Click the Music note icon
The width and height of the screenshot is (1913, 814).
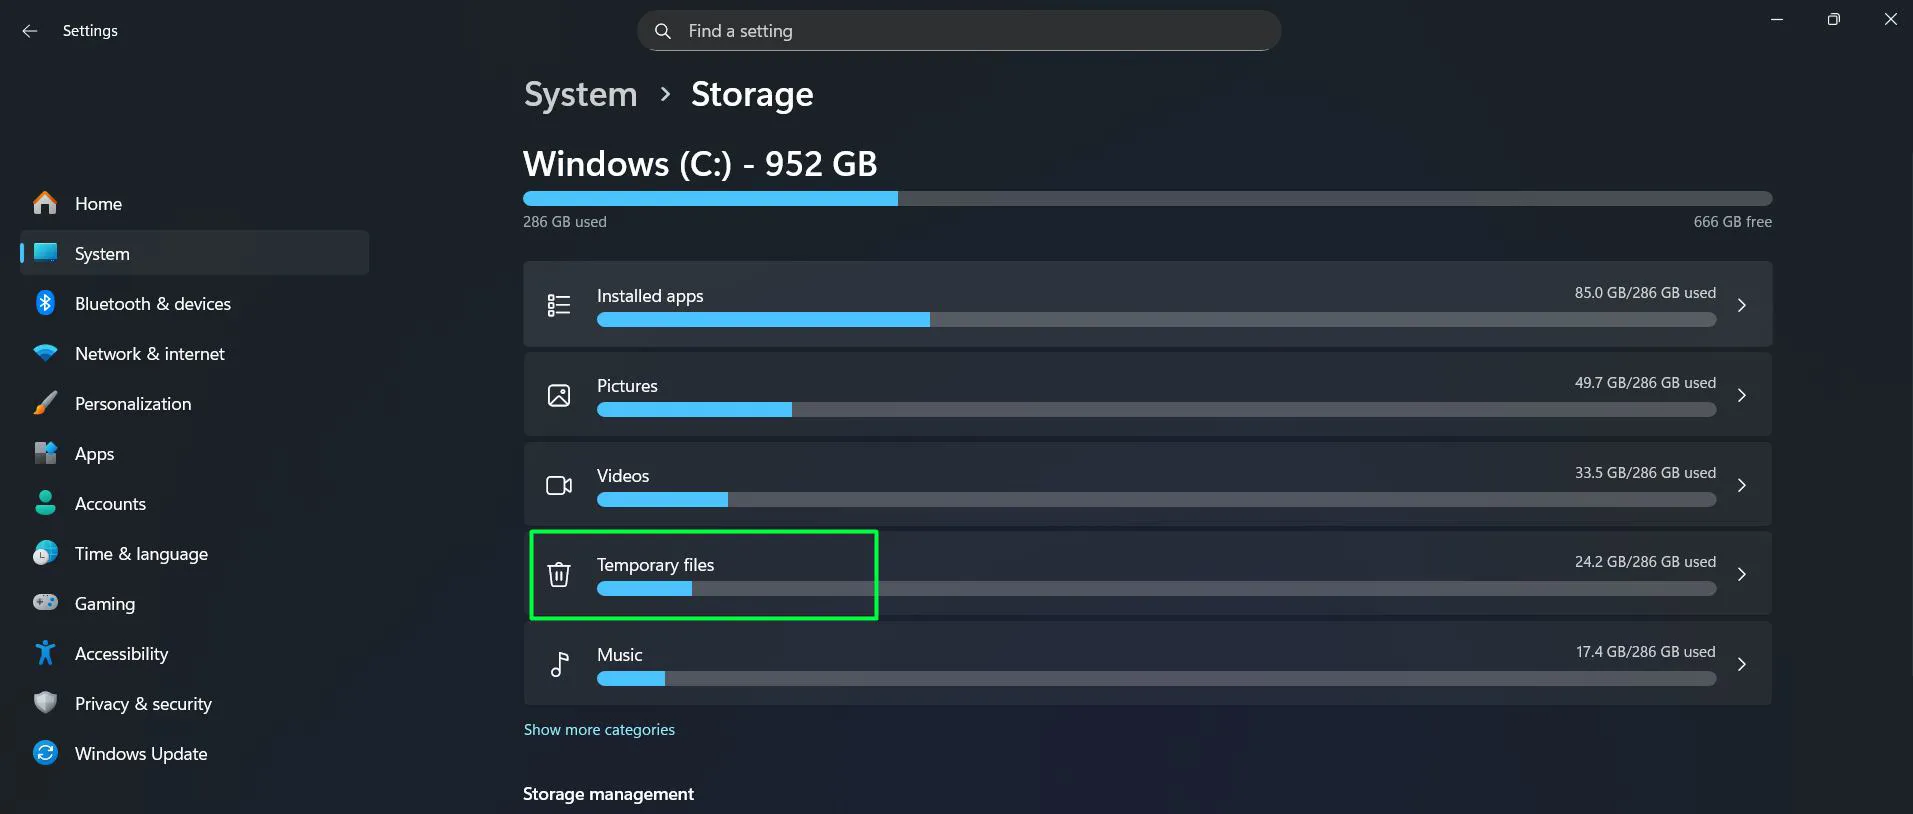pyautogui.click(x=559, y=664)
